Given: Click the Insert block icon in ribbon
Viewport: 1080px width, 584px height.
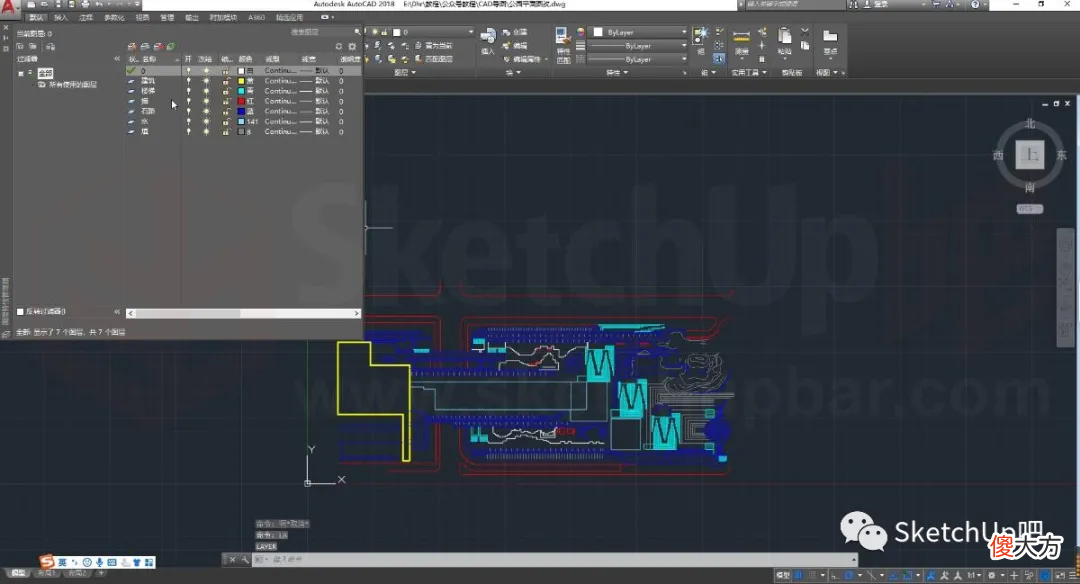Looking at the screenshot, I should 488,37.
